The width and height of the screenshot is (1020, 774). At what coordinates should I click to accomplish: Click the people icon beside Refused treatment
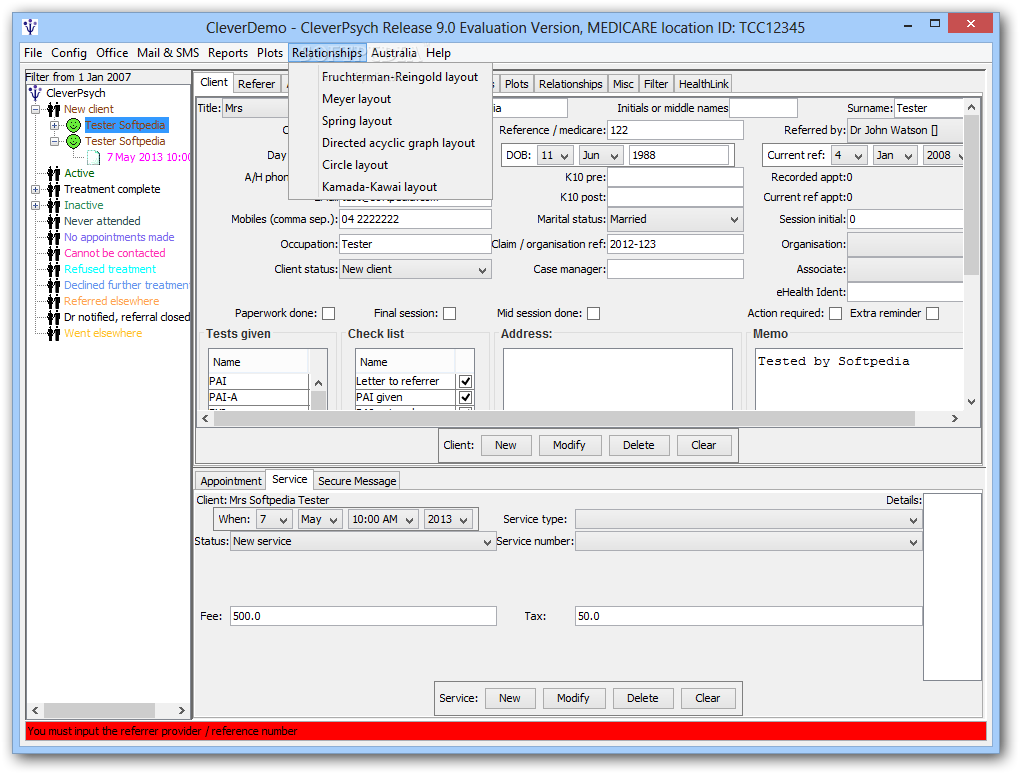[x=54, y=269]
